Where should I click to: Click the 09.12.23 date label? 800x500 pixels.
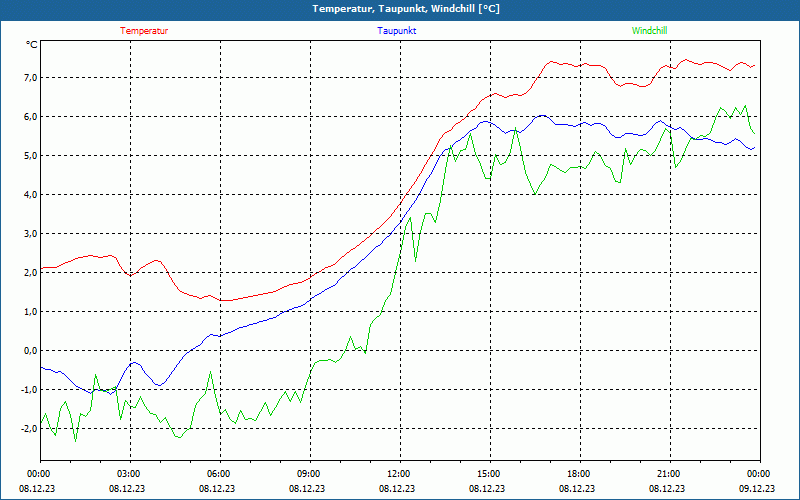pyautogui.click(x=757, y=488)
